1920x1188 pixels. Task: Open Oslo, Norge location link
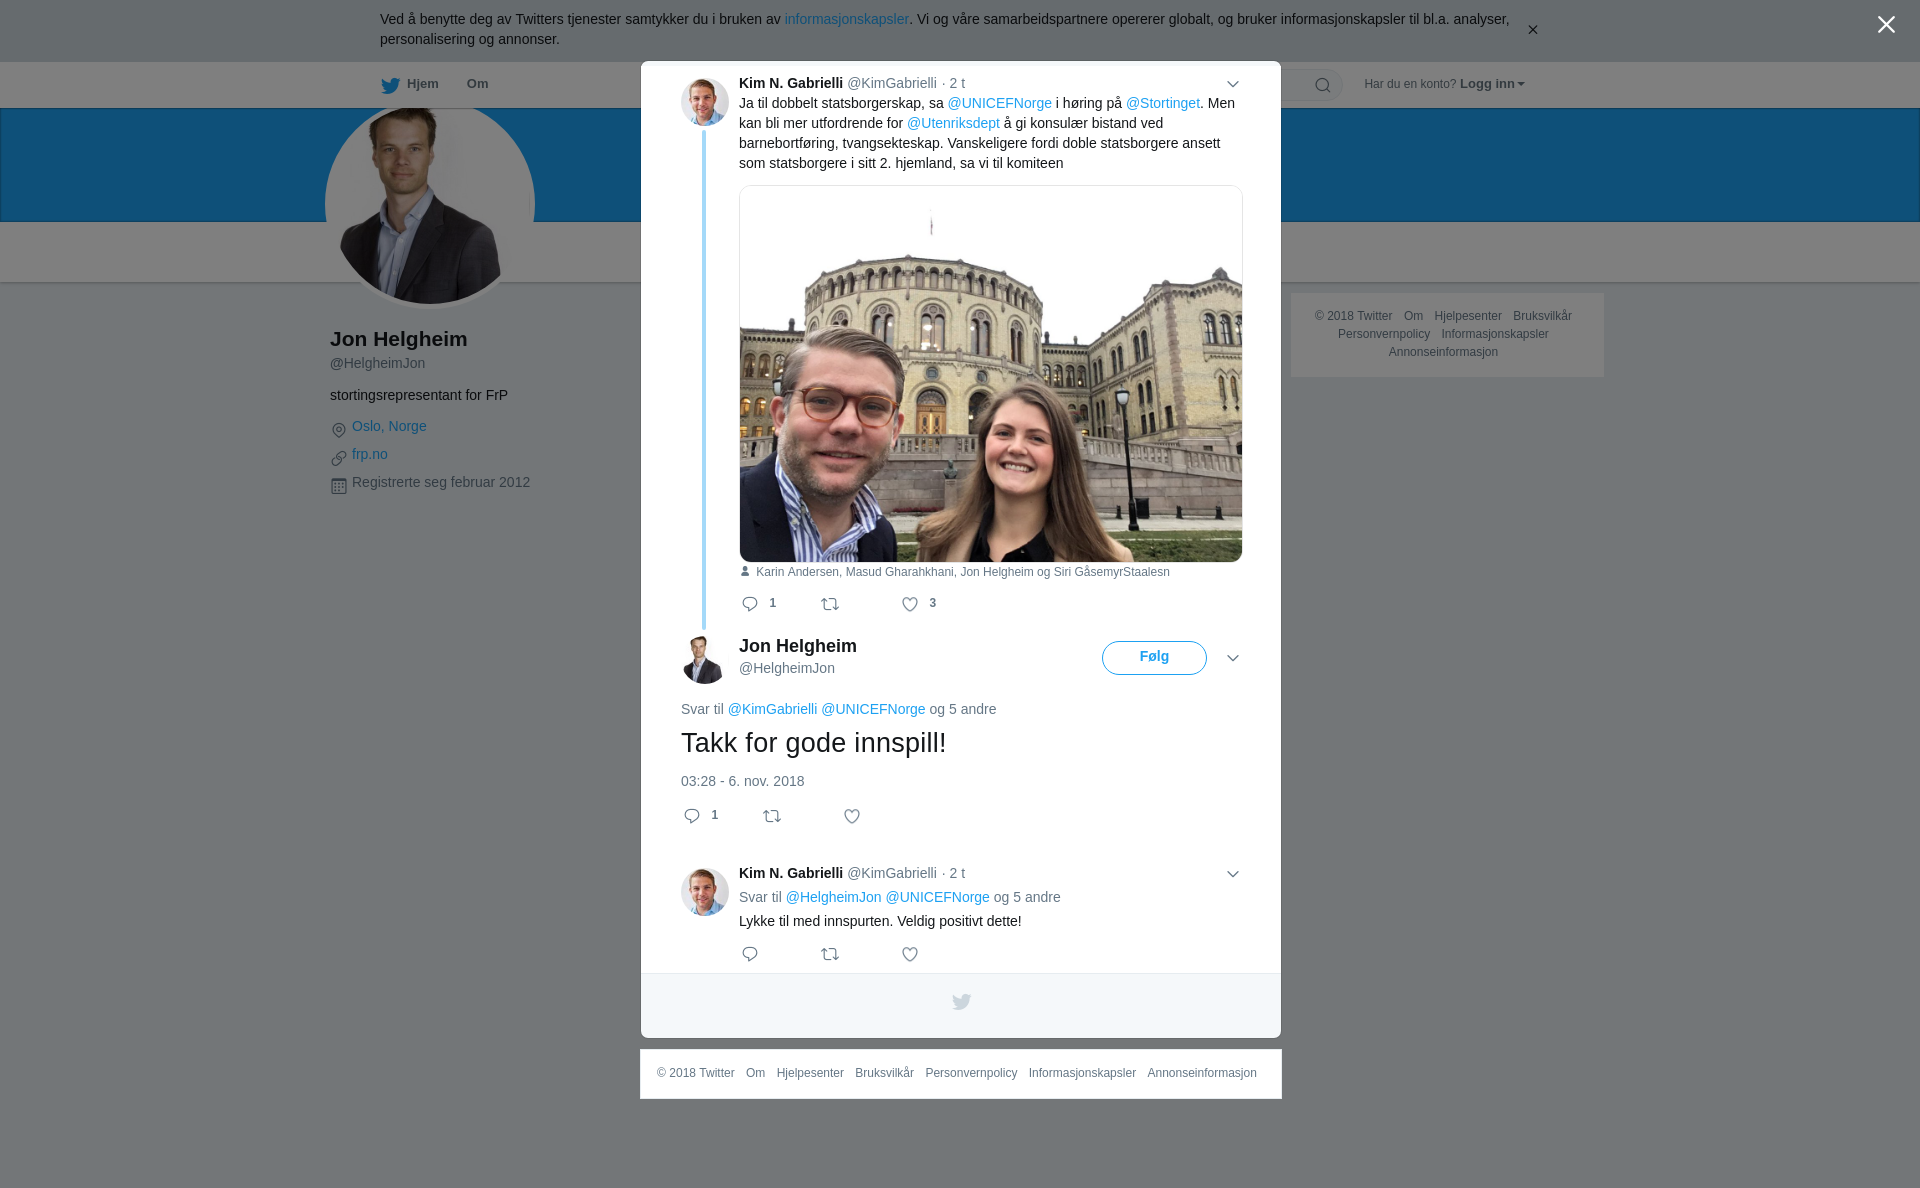click(x=389, y=426)
